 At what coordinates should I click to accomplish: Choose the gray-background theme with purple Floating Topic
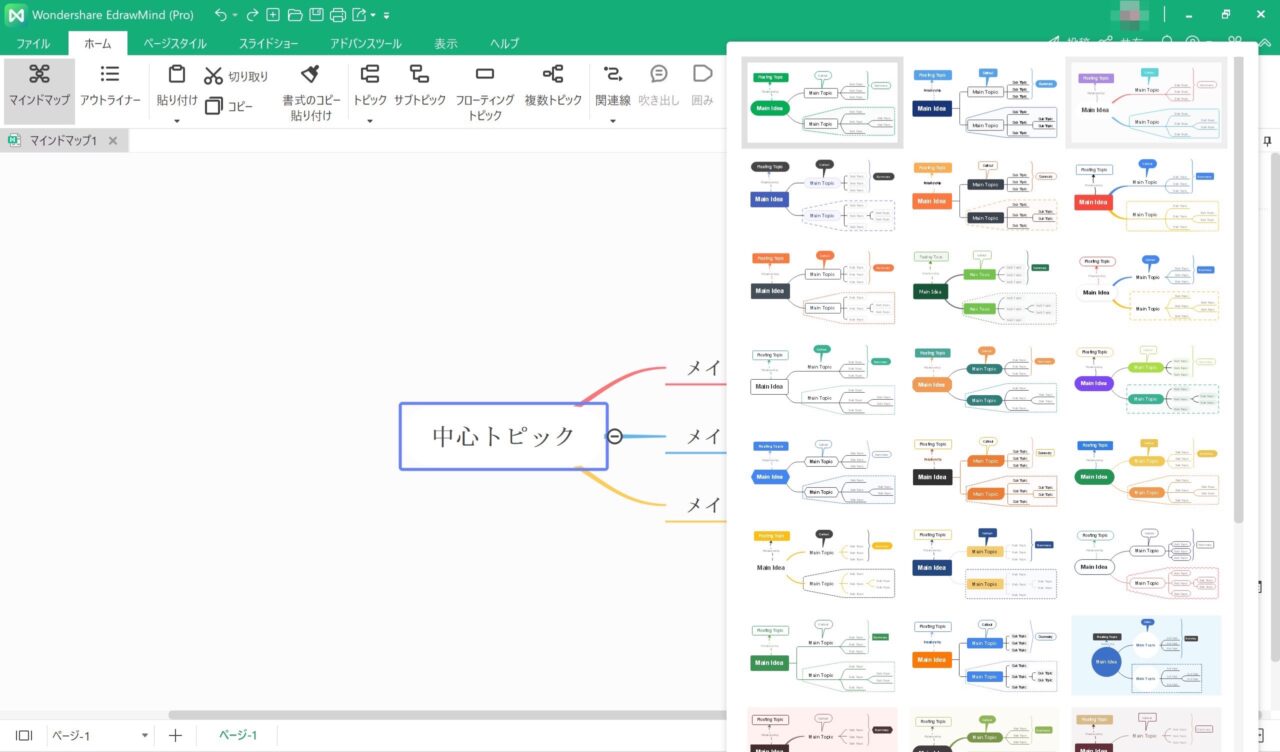tap(1147, 103)
